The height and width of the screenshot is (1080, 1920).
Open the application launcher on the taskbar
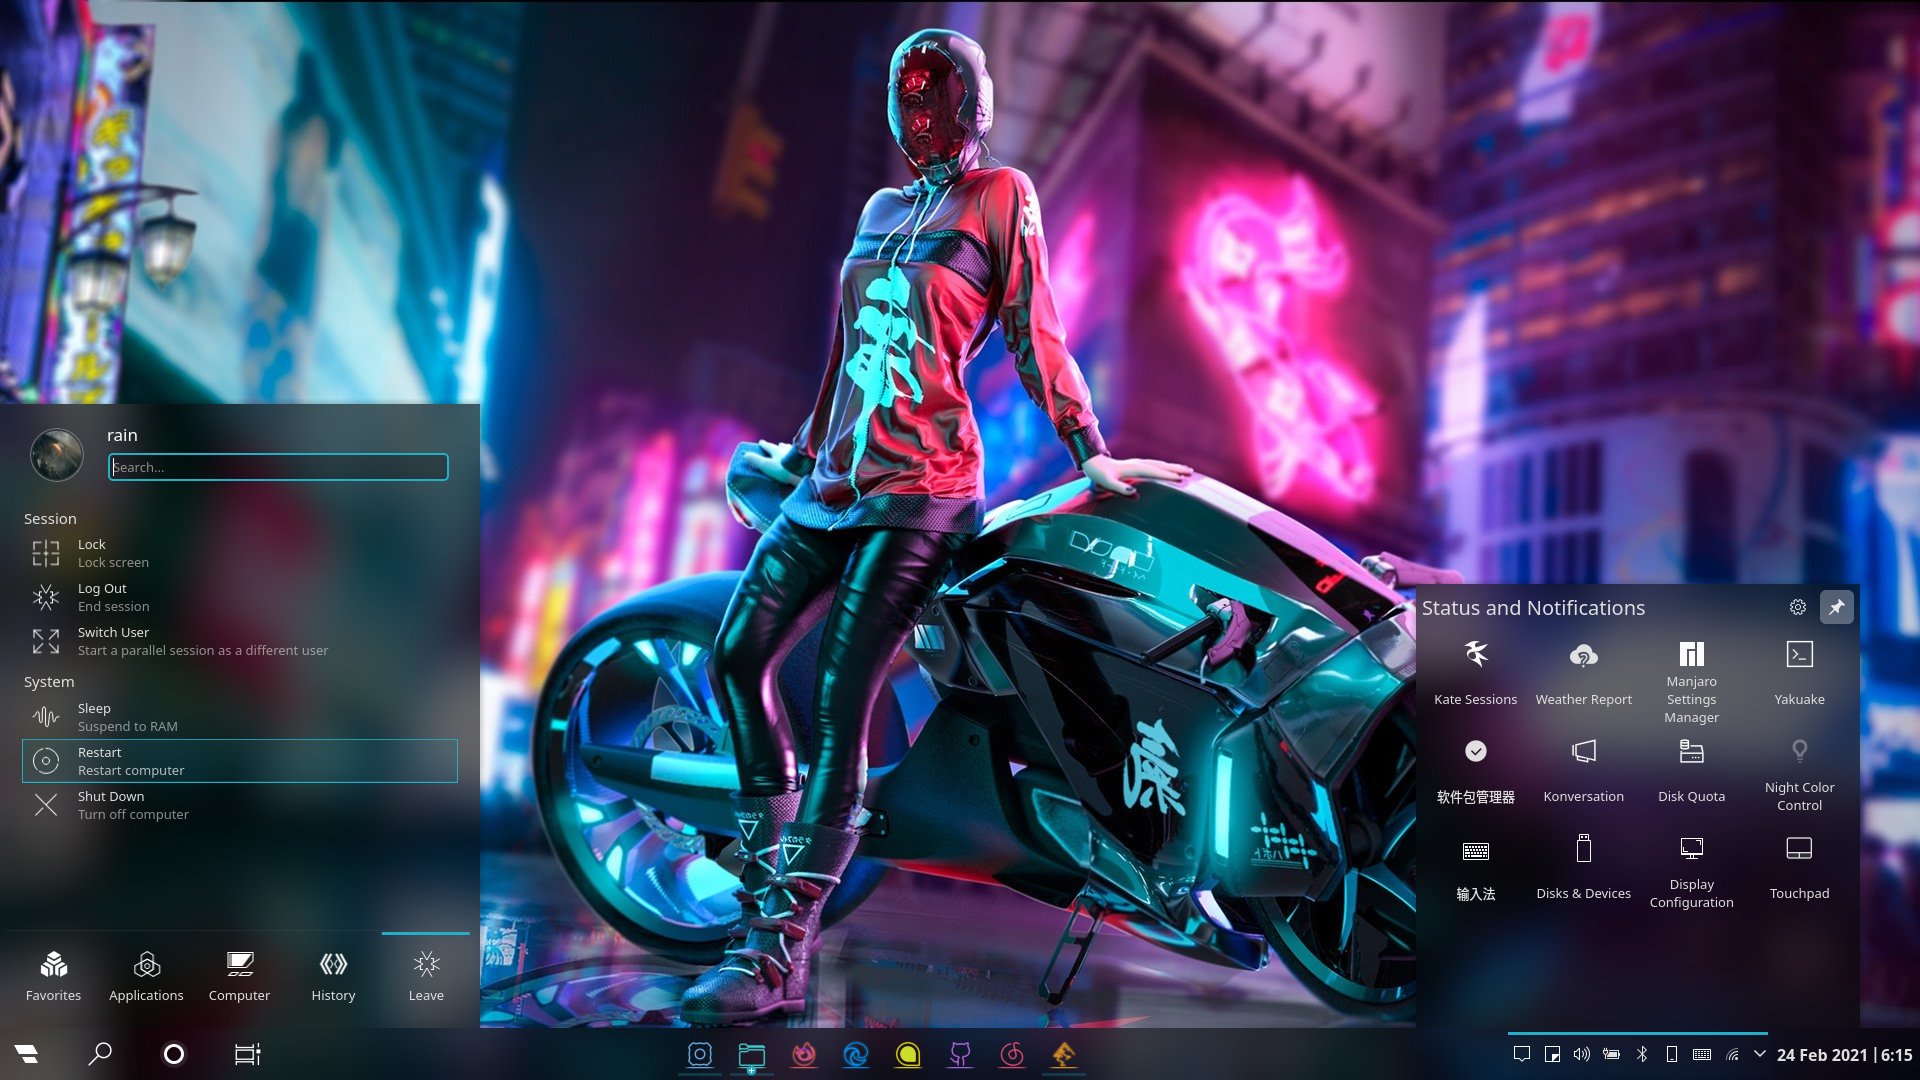click(27, 1054)
